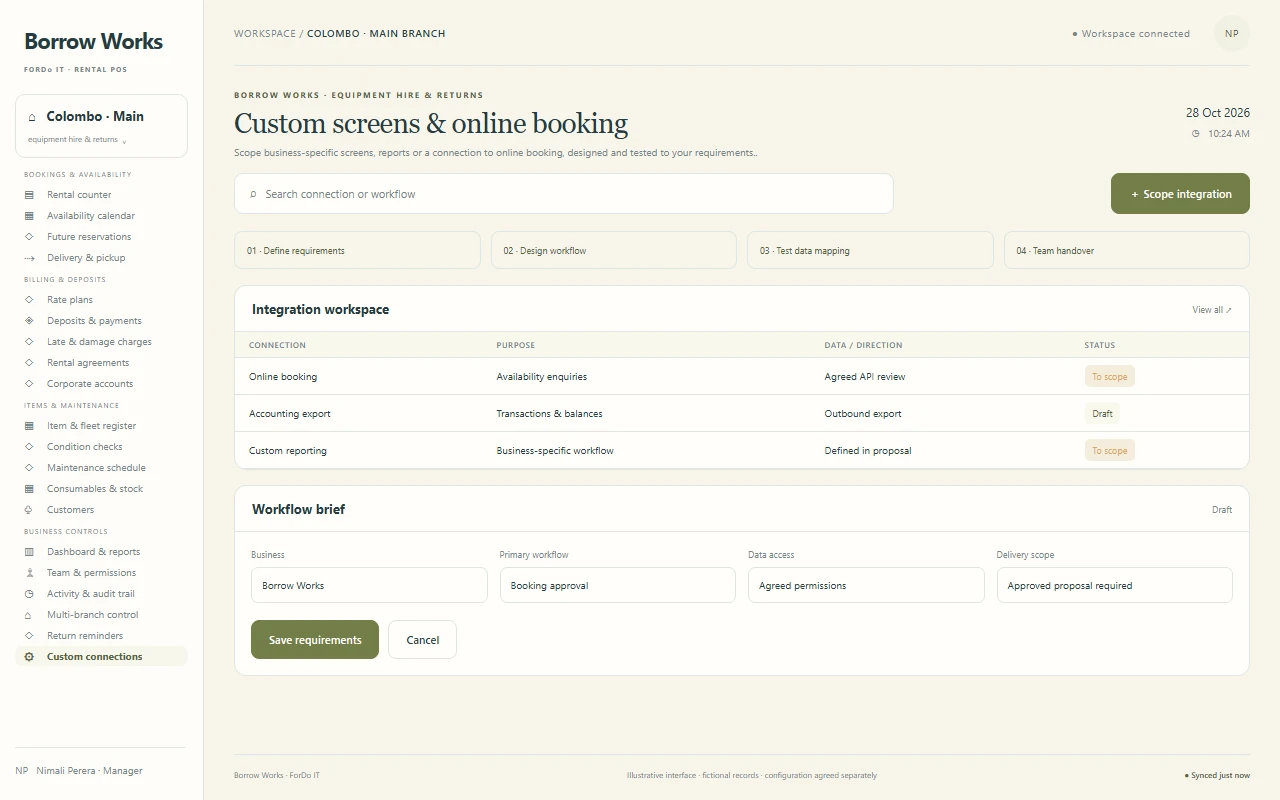Focus the Search connection or workflow field

point(564,194)
